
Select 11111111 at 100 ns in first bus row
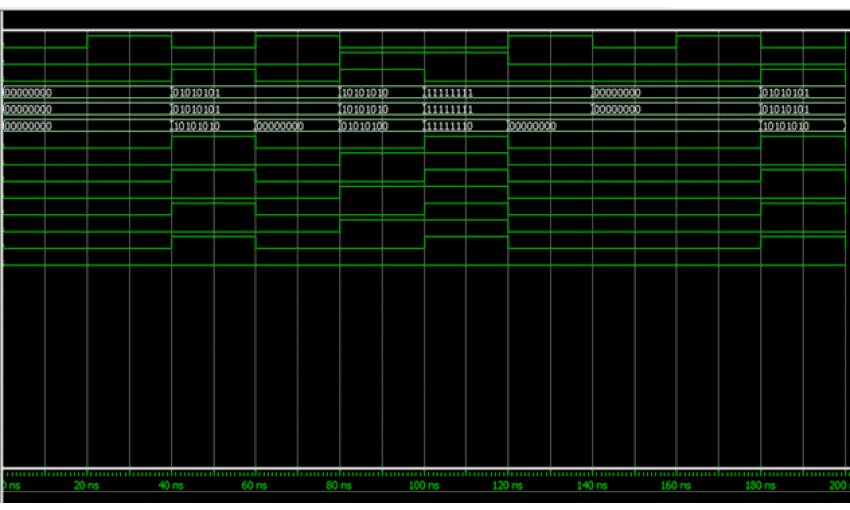pyautogui.click(x=449, y=93)
